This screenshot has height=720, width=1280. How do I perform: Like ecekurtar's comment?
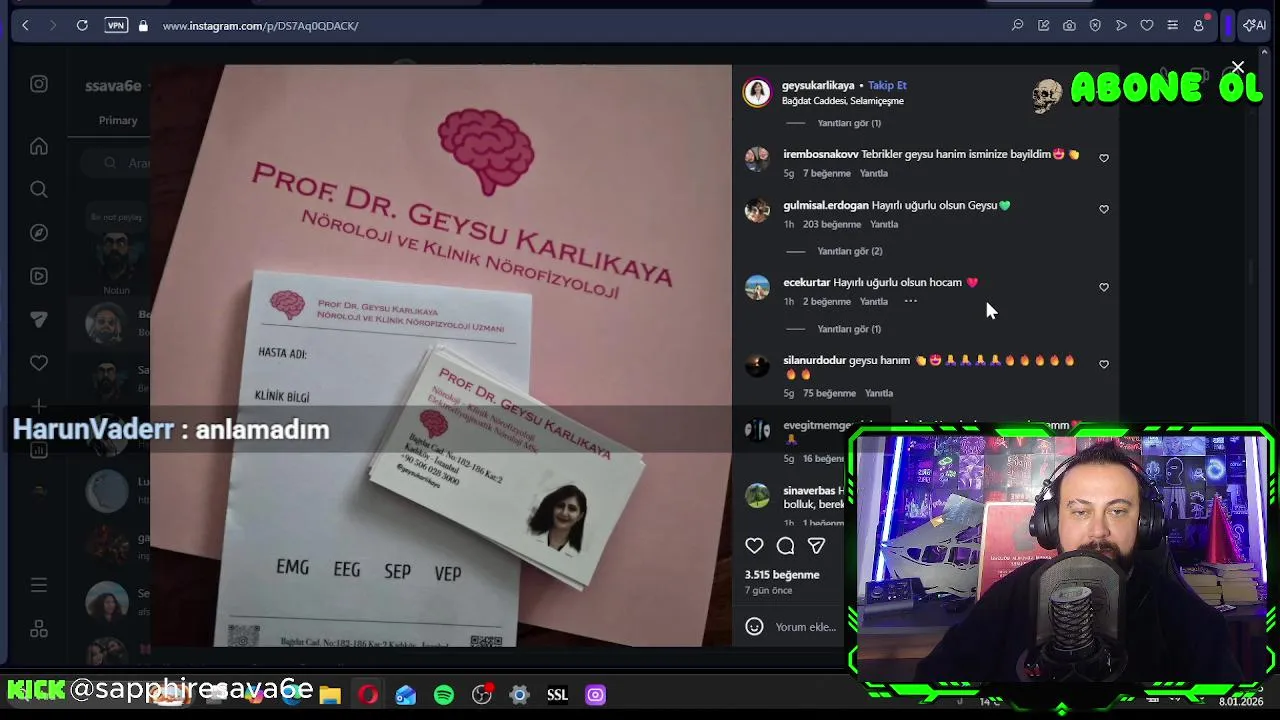click(1104, 287)
